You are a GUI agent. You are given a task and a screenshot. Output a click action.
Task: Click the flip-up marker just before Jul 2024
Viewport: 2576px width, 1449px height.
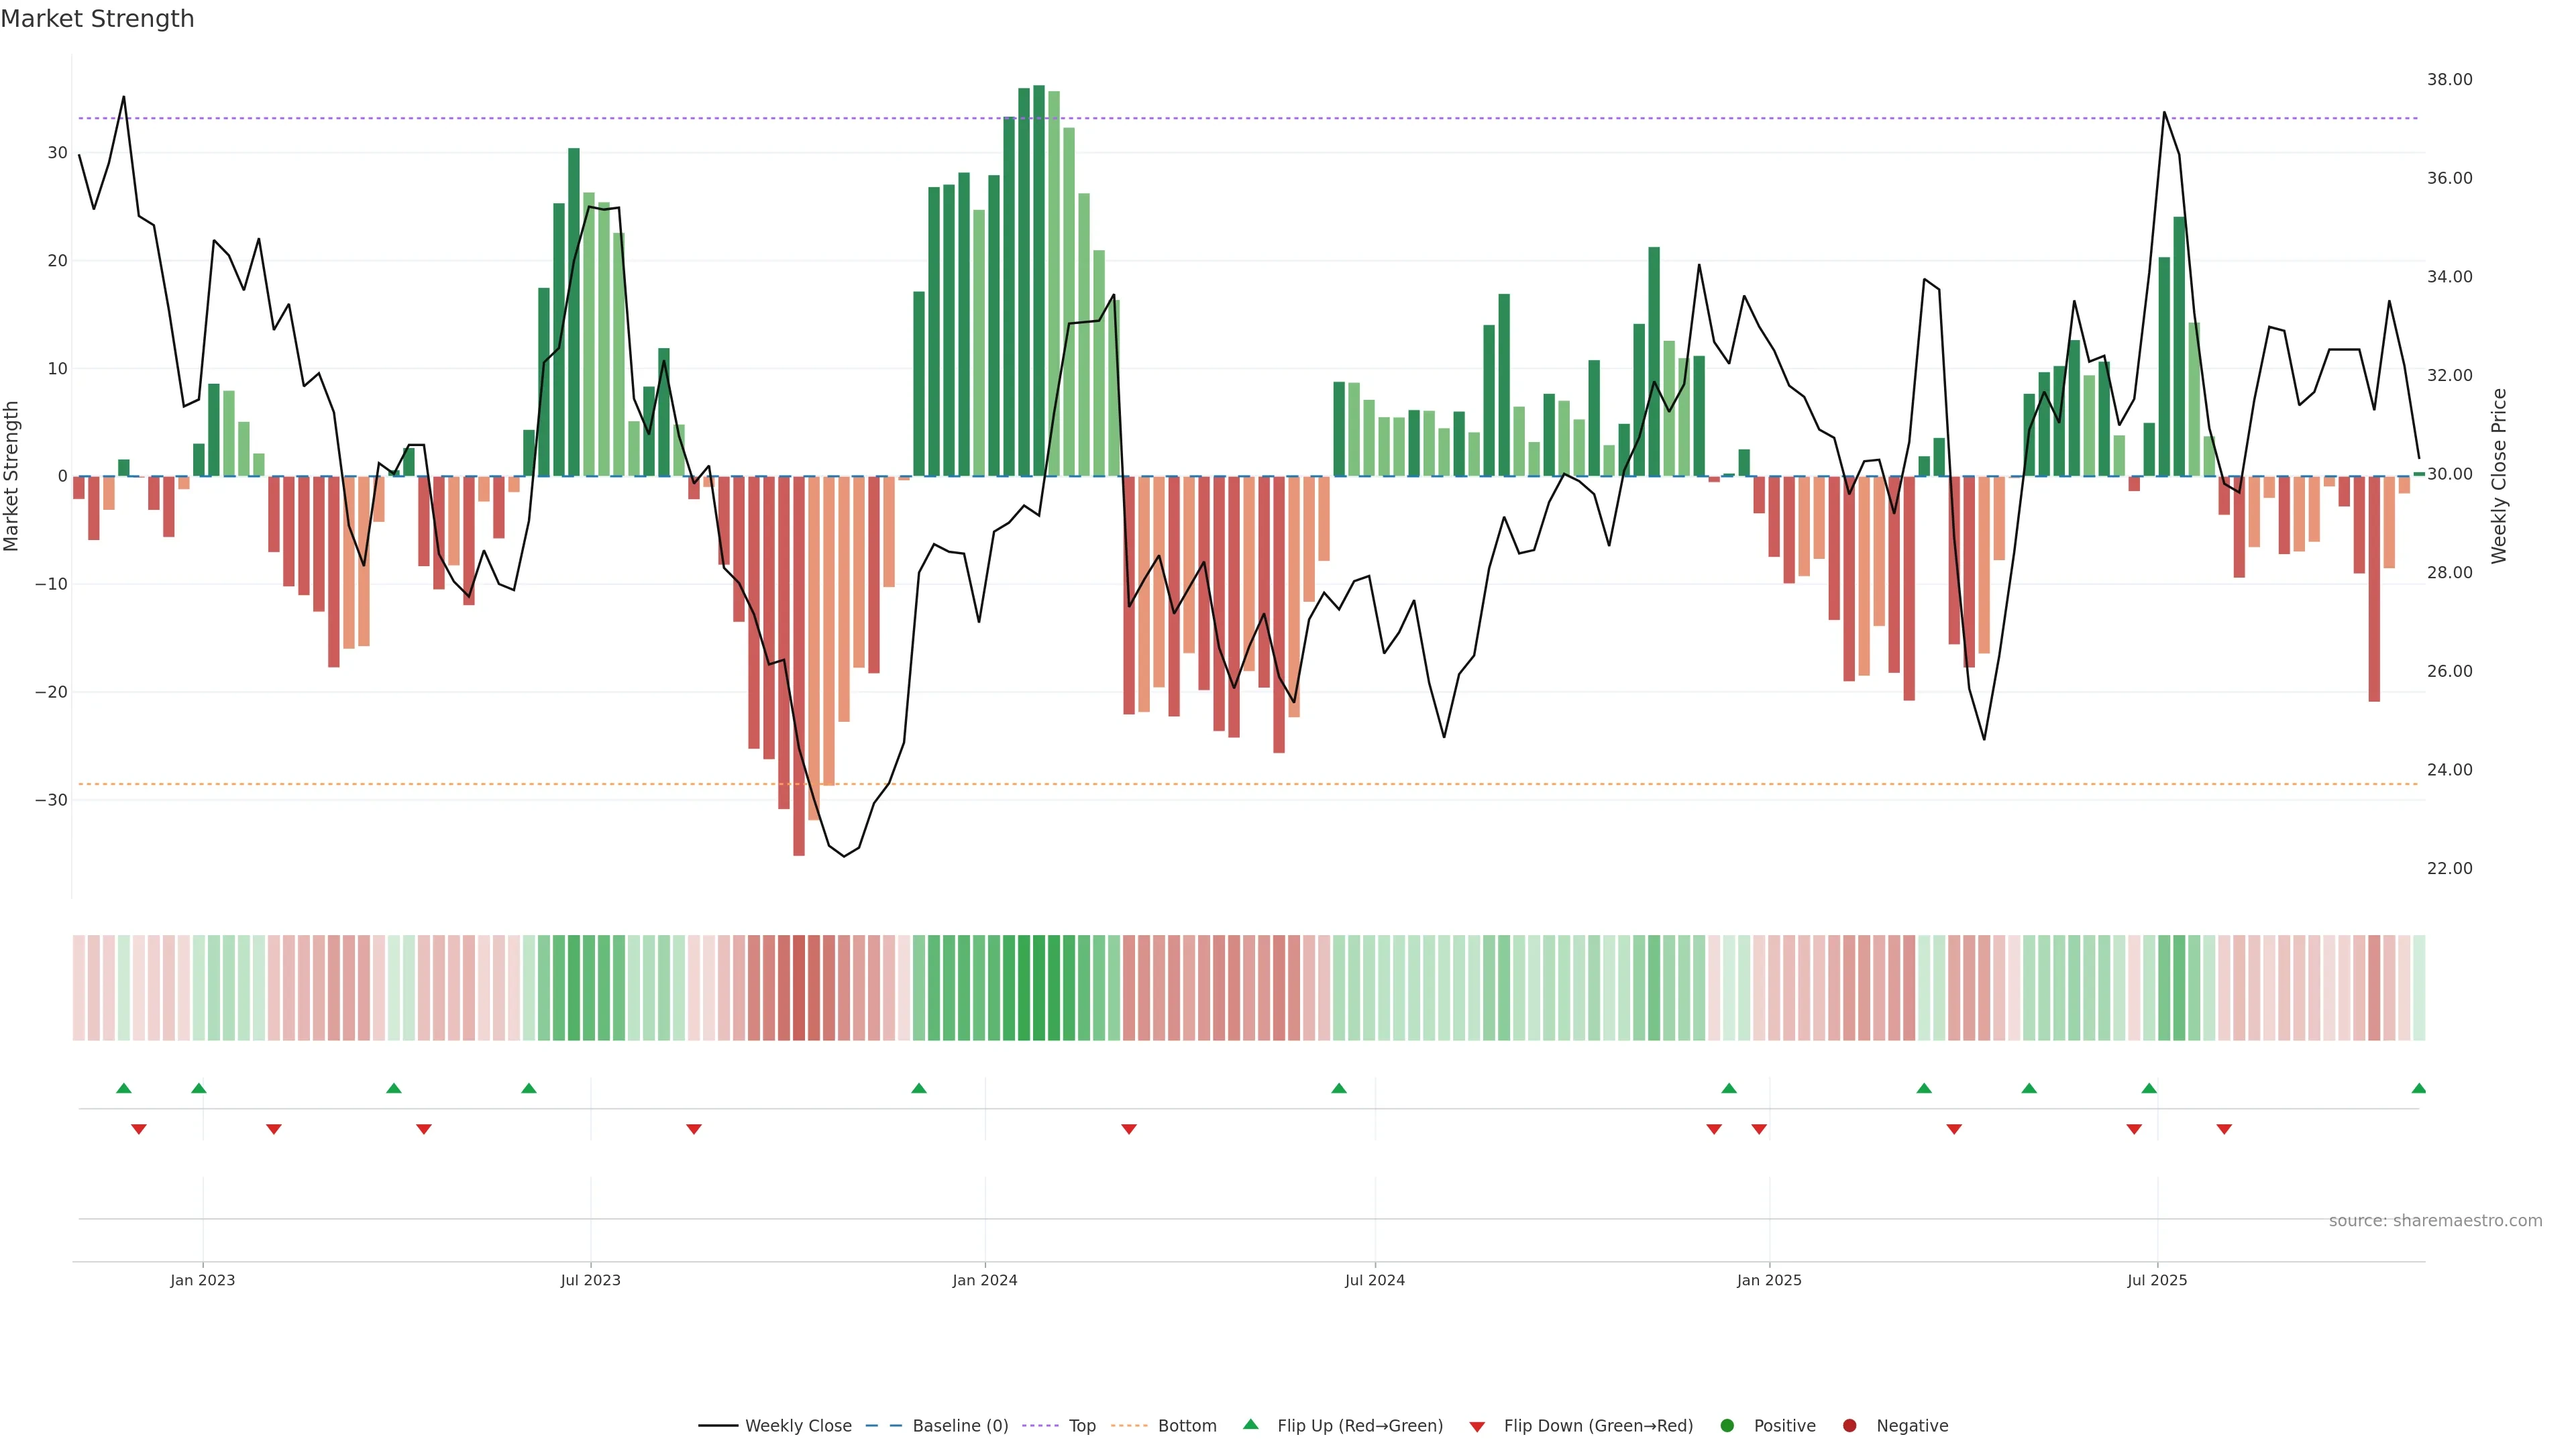pos(1339,1088)
